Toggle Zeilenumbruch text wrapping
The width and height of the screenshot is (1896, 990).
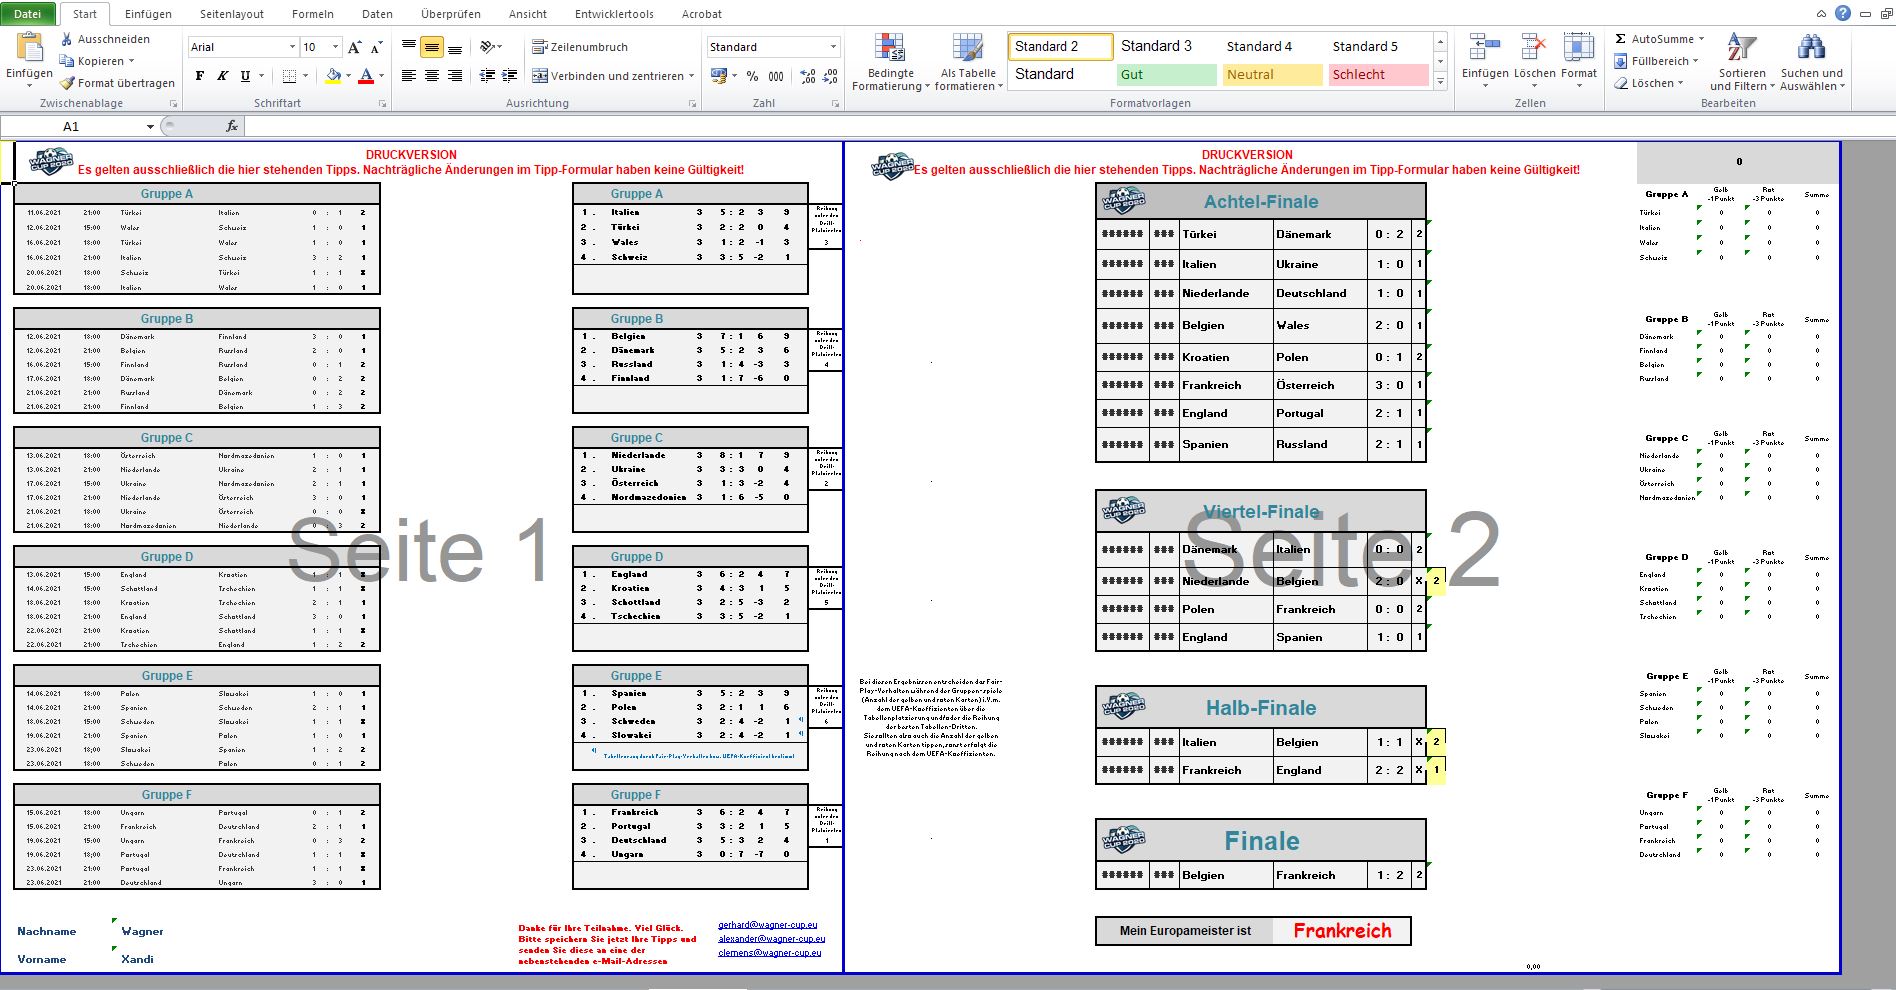pyautogui.click(x=580, y=47)
